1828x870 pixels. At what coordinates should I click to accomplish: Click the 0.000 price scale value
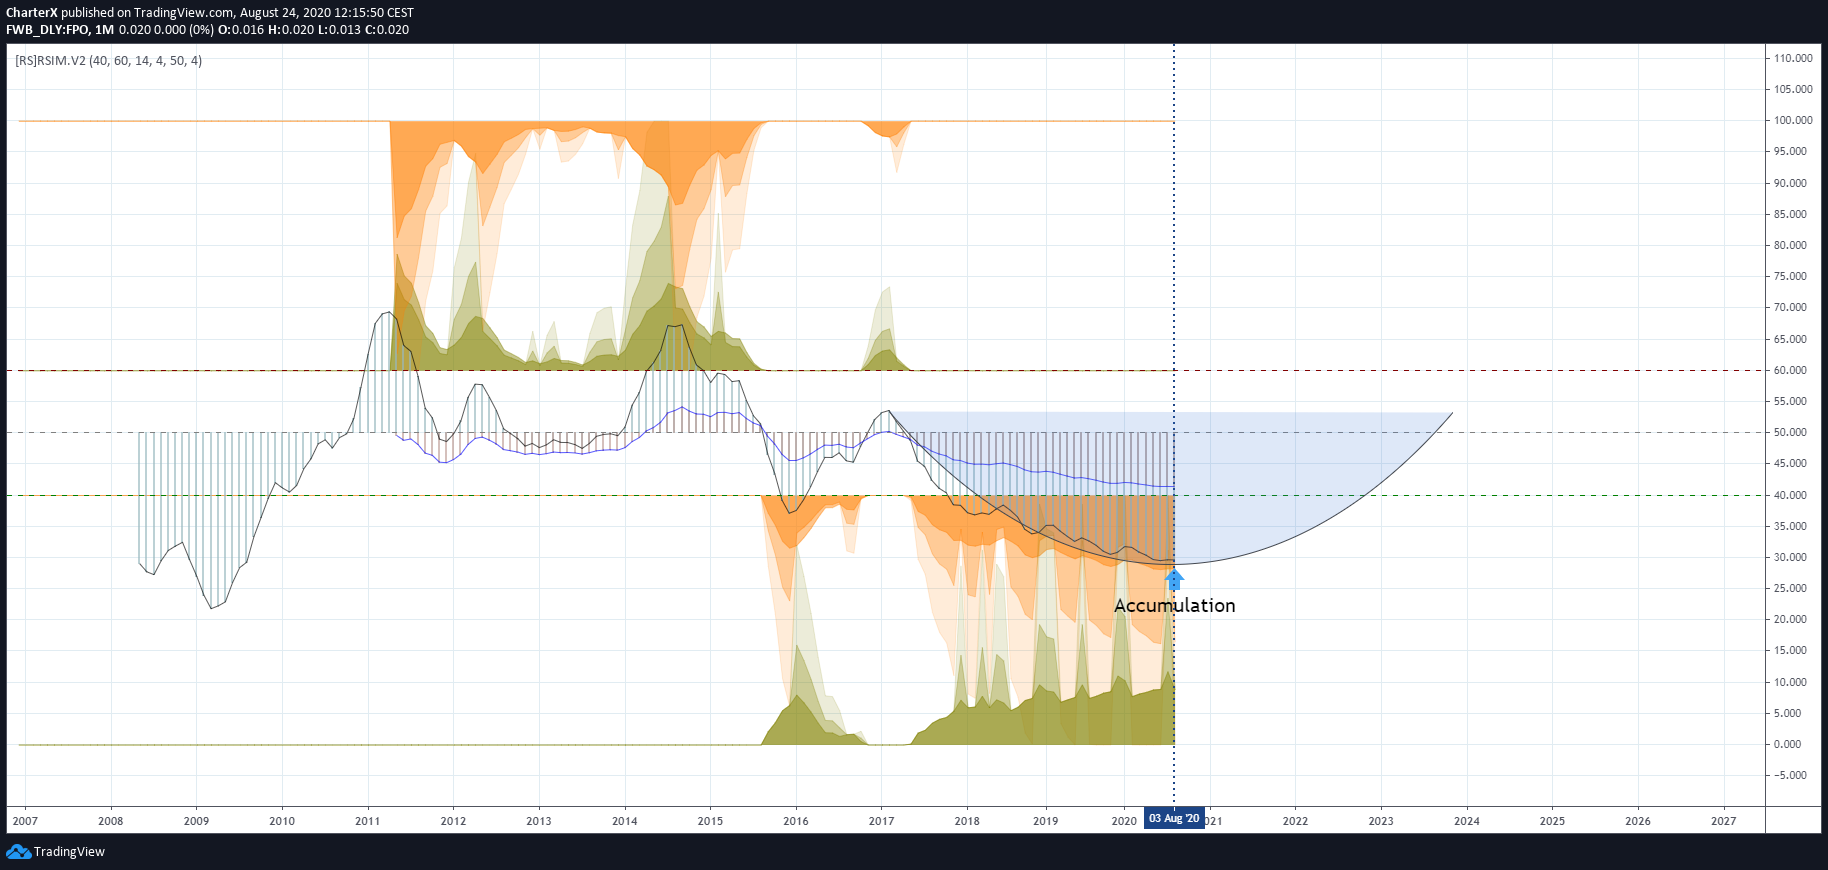click(1788, 744)
